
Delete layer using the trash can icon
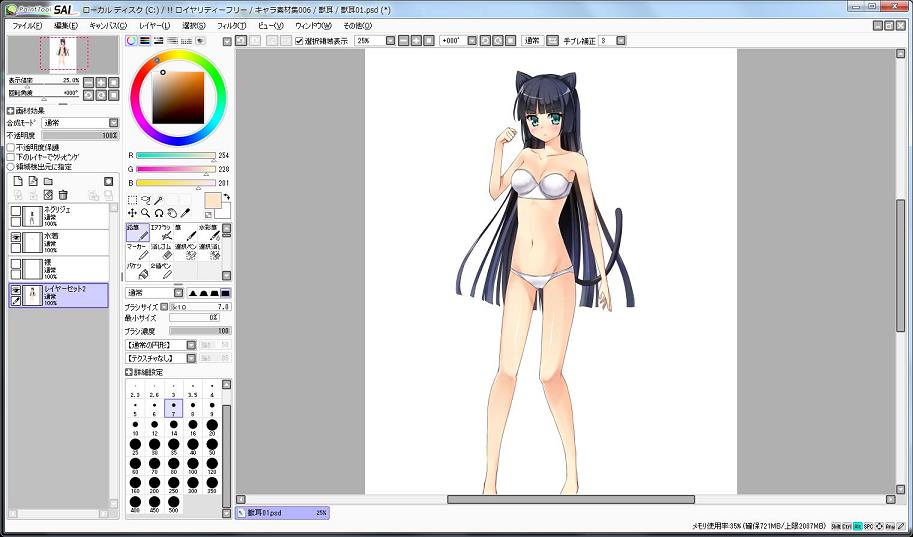pyautogui.click(x=63, y=194)
